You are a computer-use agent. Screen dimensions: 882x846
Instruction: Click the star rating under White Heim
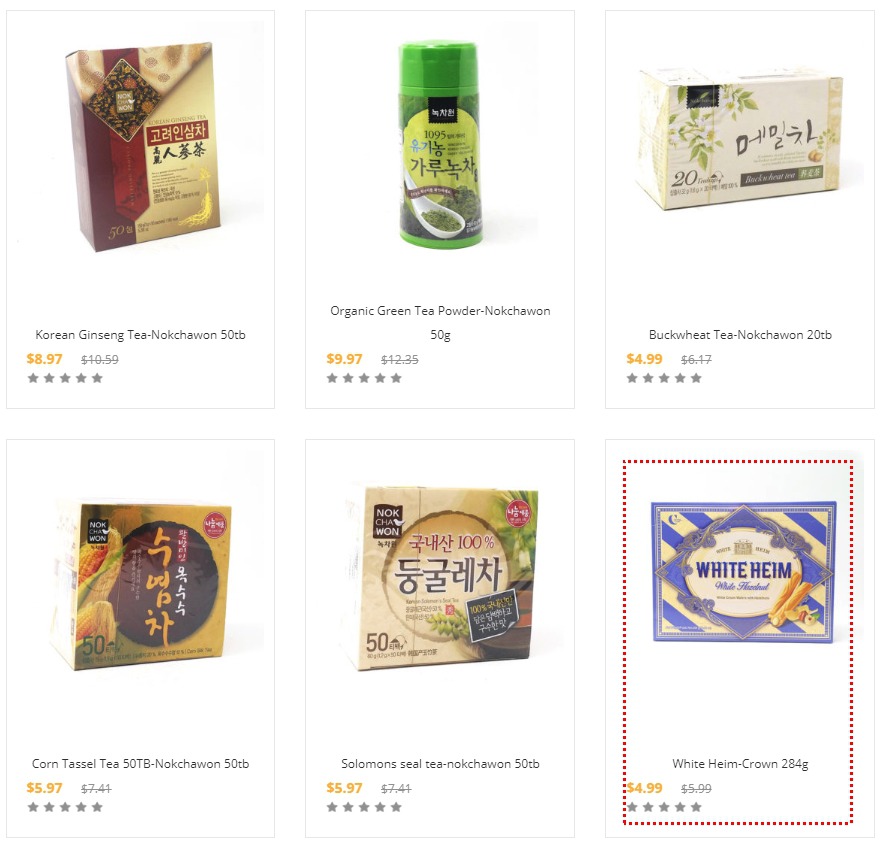[x=664, y=807]
